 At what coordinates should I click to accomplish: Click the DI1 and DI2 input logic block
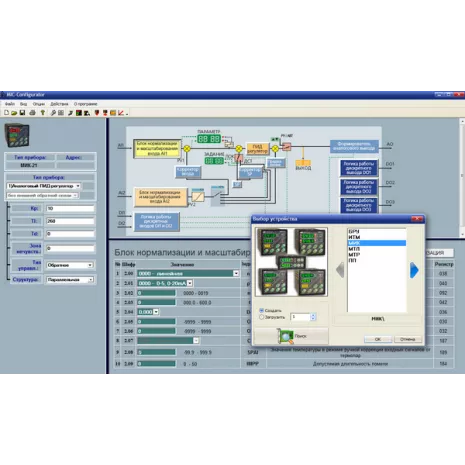(157, 221)
